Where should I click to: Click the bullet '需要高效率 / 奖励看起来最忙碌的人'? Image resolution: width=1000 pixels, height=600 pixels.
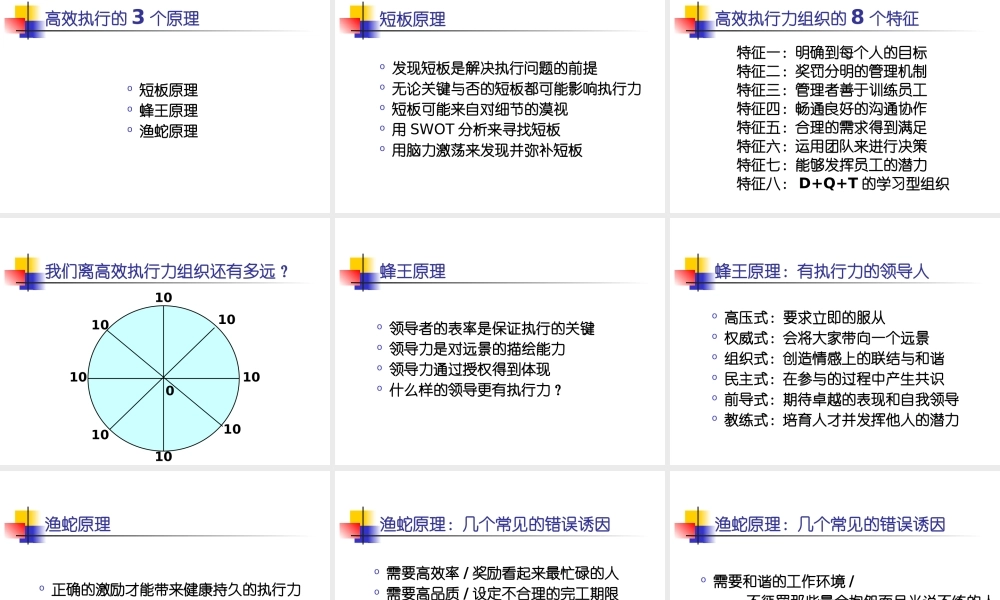click(503, 573)
